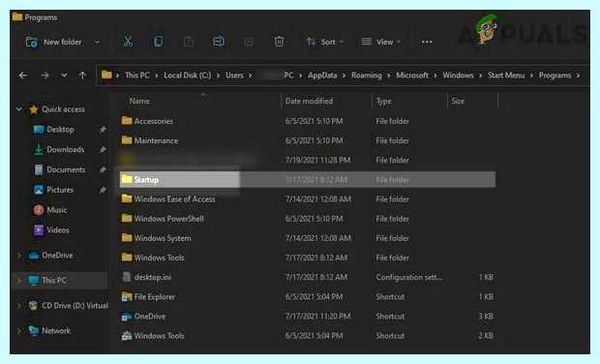Click Programs breadcrumb in address bar
Screen dimensions: 600x364
(x=555, y=75)
